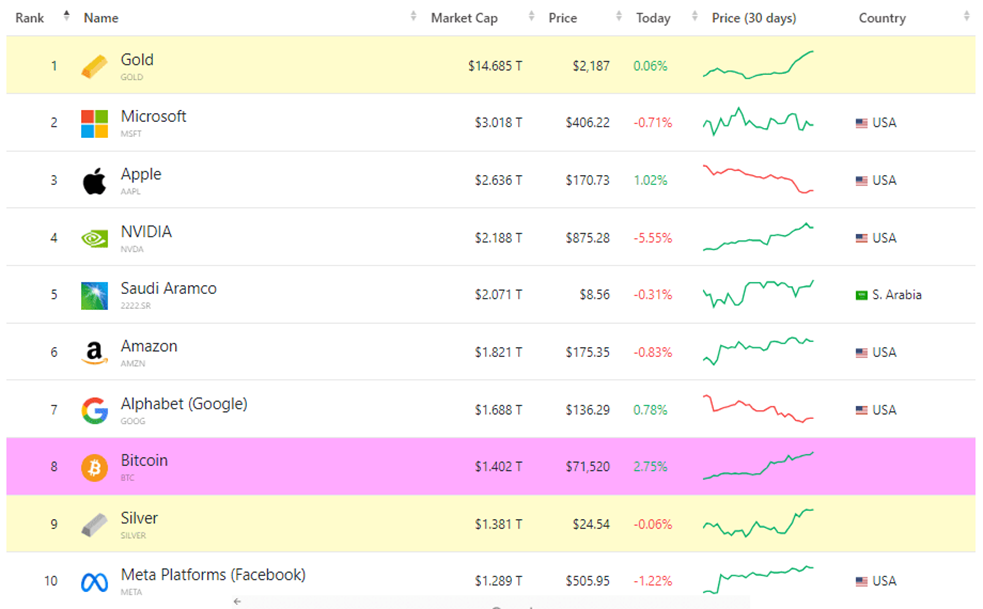Screen dimensions: 983x609
Task: Open the Alphabet (Google) link
Action: click(x=184, y=404)
